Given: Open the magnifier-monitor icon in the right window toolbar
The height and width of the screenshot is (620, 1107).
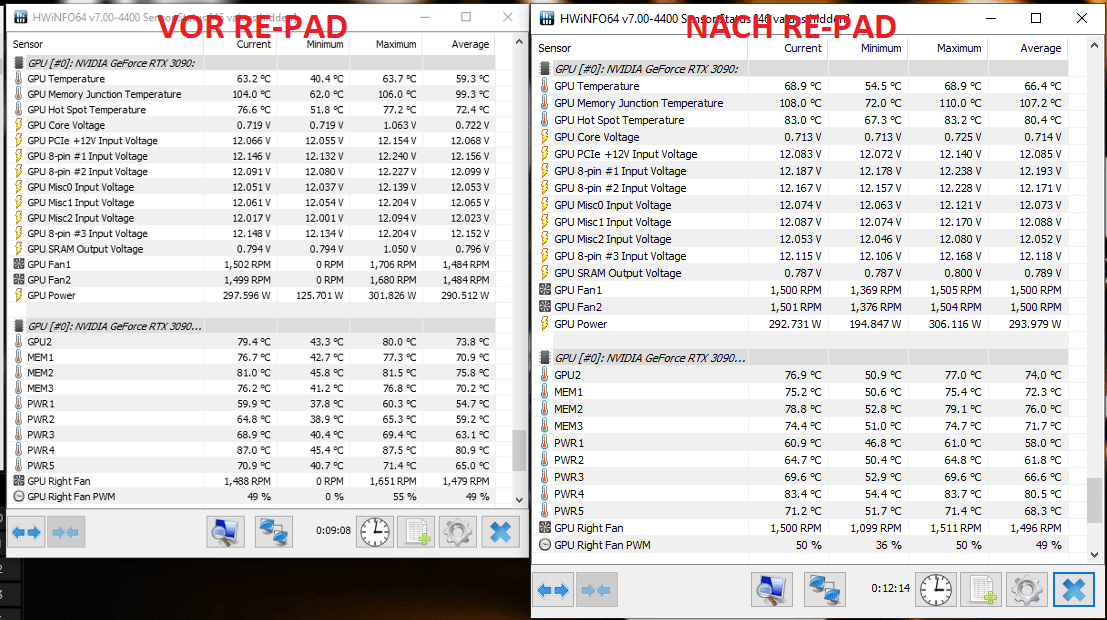Looking at the screenshot, I should click(772, 589).
